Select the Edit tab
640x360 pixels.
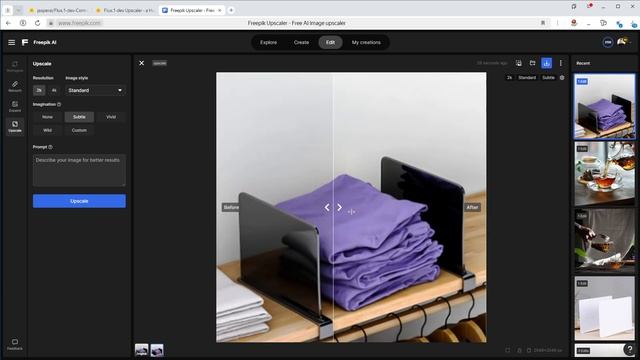click(x=330, y=42)
